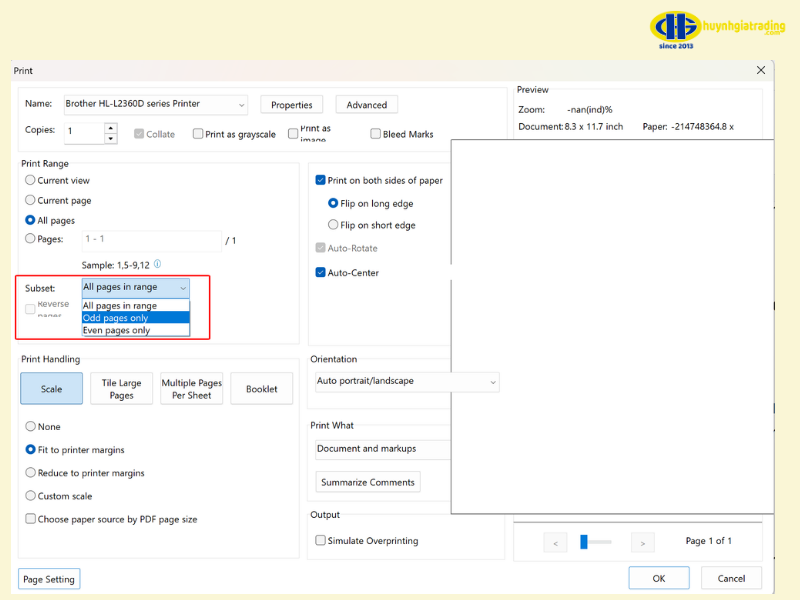Enable Print as grayscale checkbox
Screen dimensions: 800x600
(198, 134)
